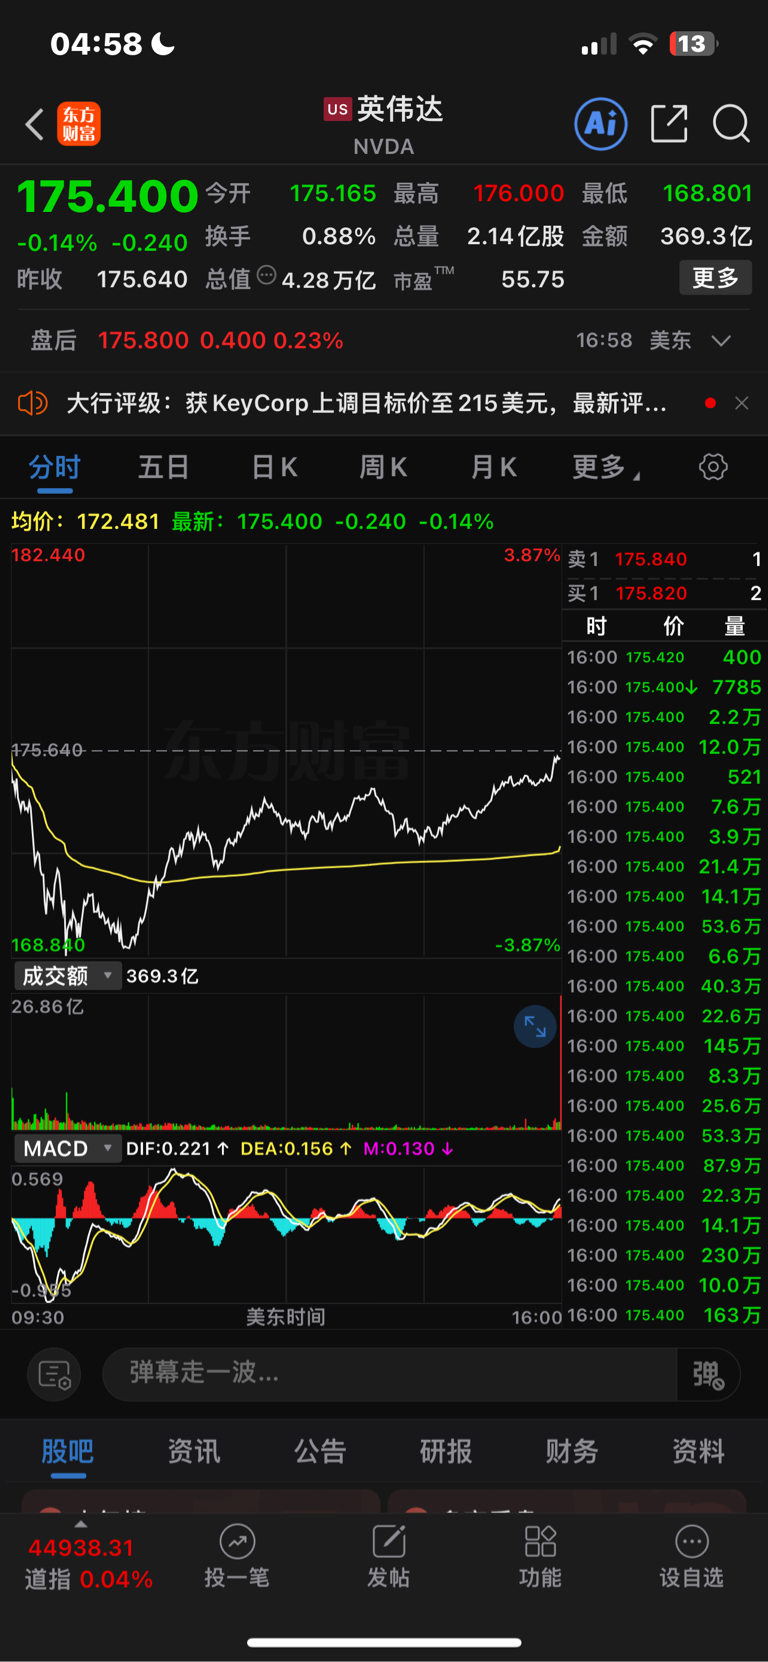The height and width of the screenshot is (1662, 768).
Task: Open the 资料 tab
Action: [x=698, y=1451]
